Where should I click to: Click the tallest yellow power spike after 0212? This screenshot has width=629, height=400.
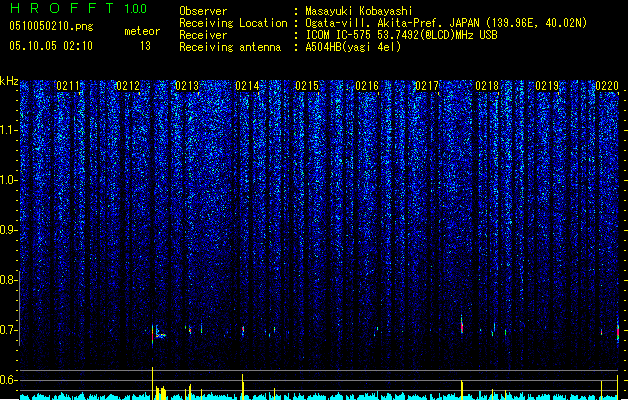click(152, 383)
